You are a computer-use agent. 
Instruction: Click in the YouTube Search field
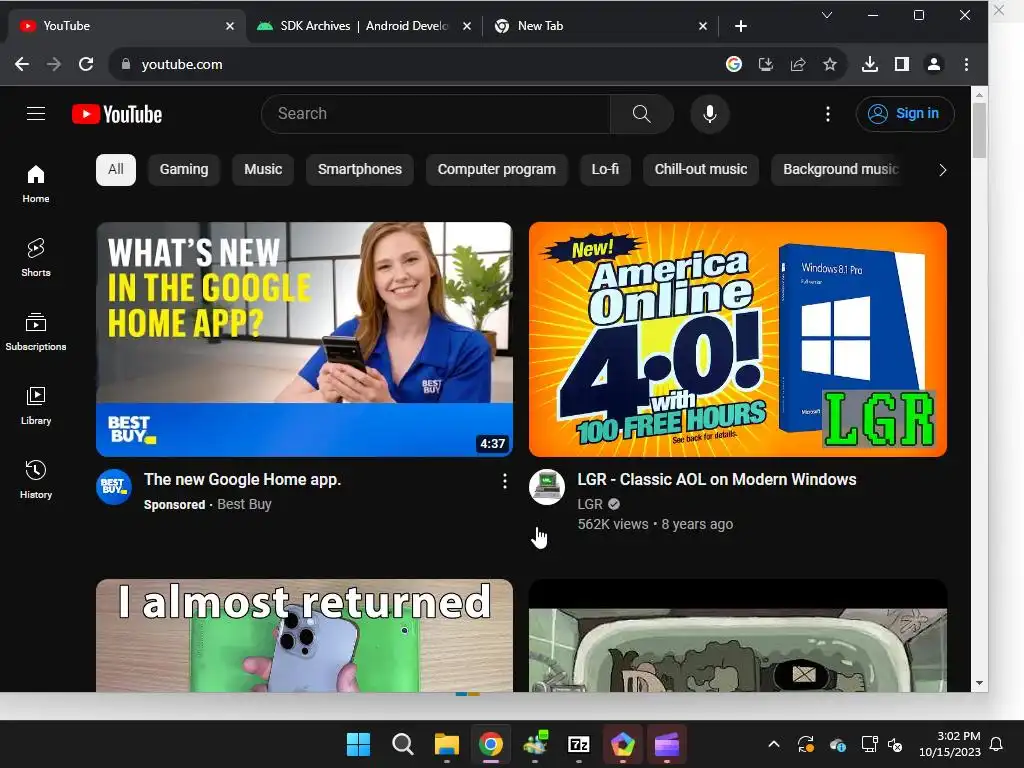pos(436,114)
